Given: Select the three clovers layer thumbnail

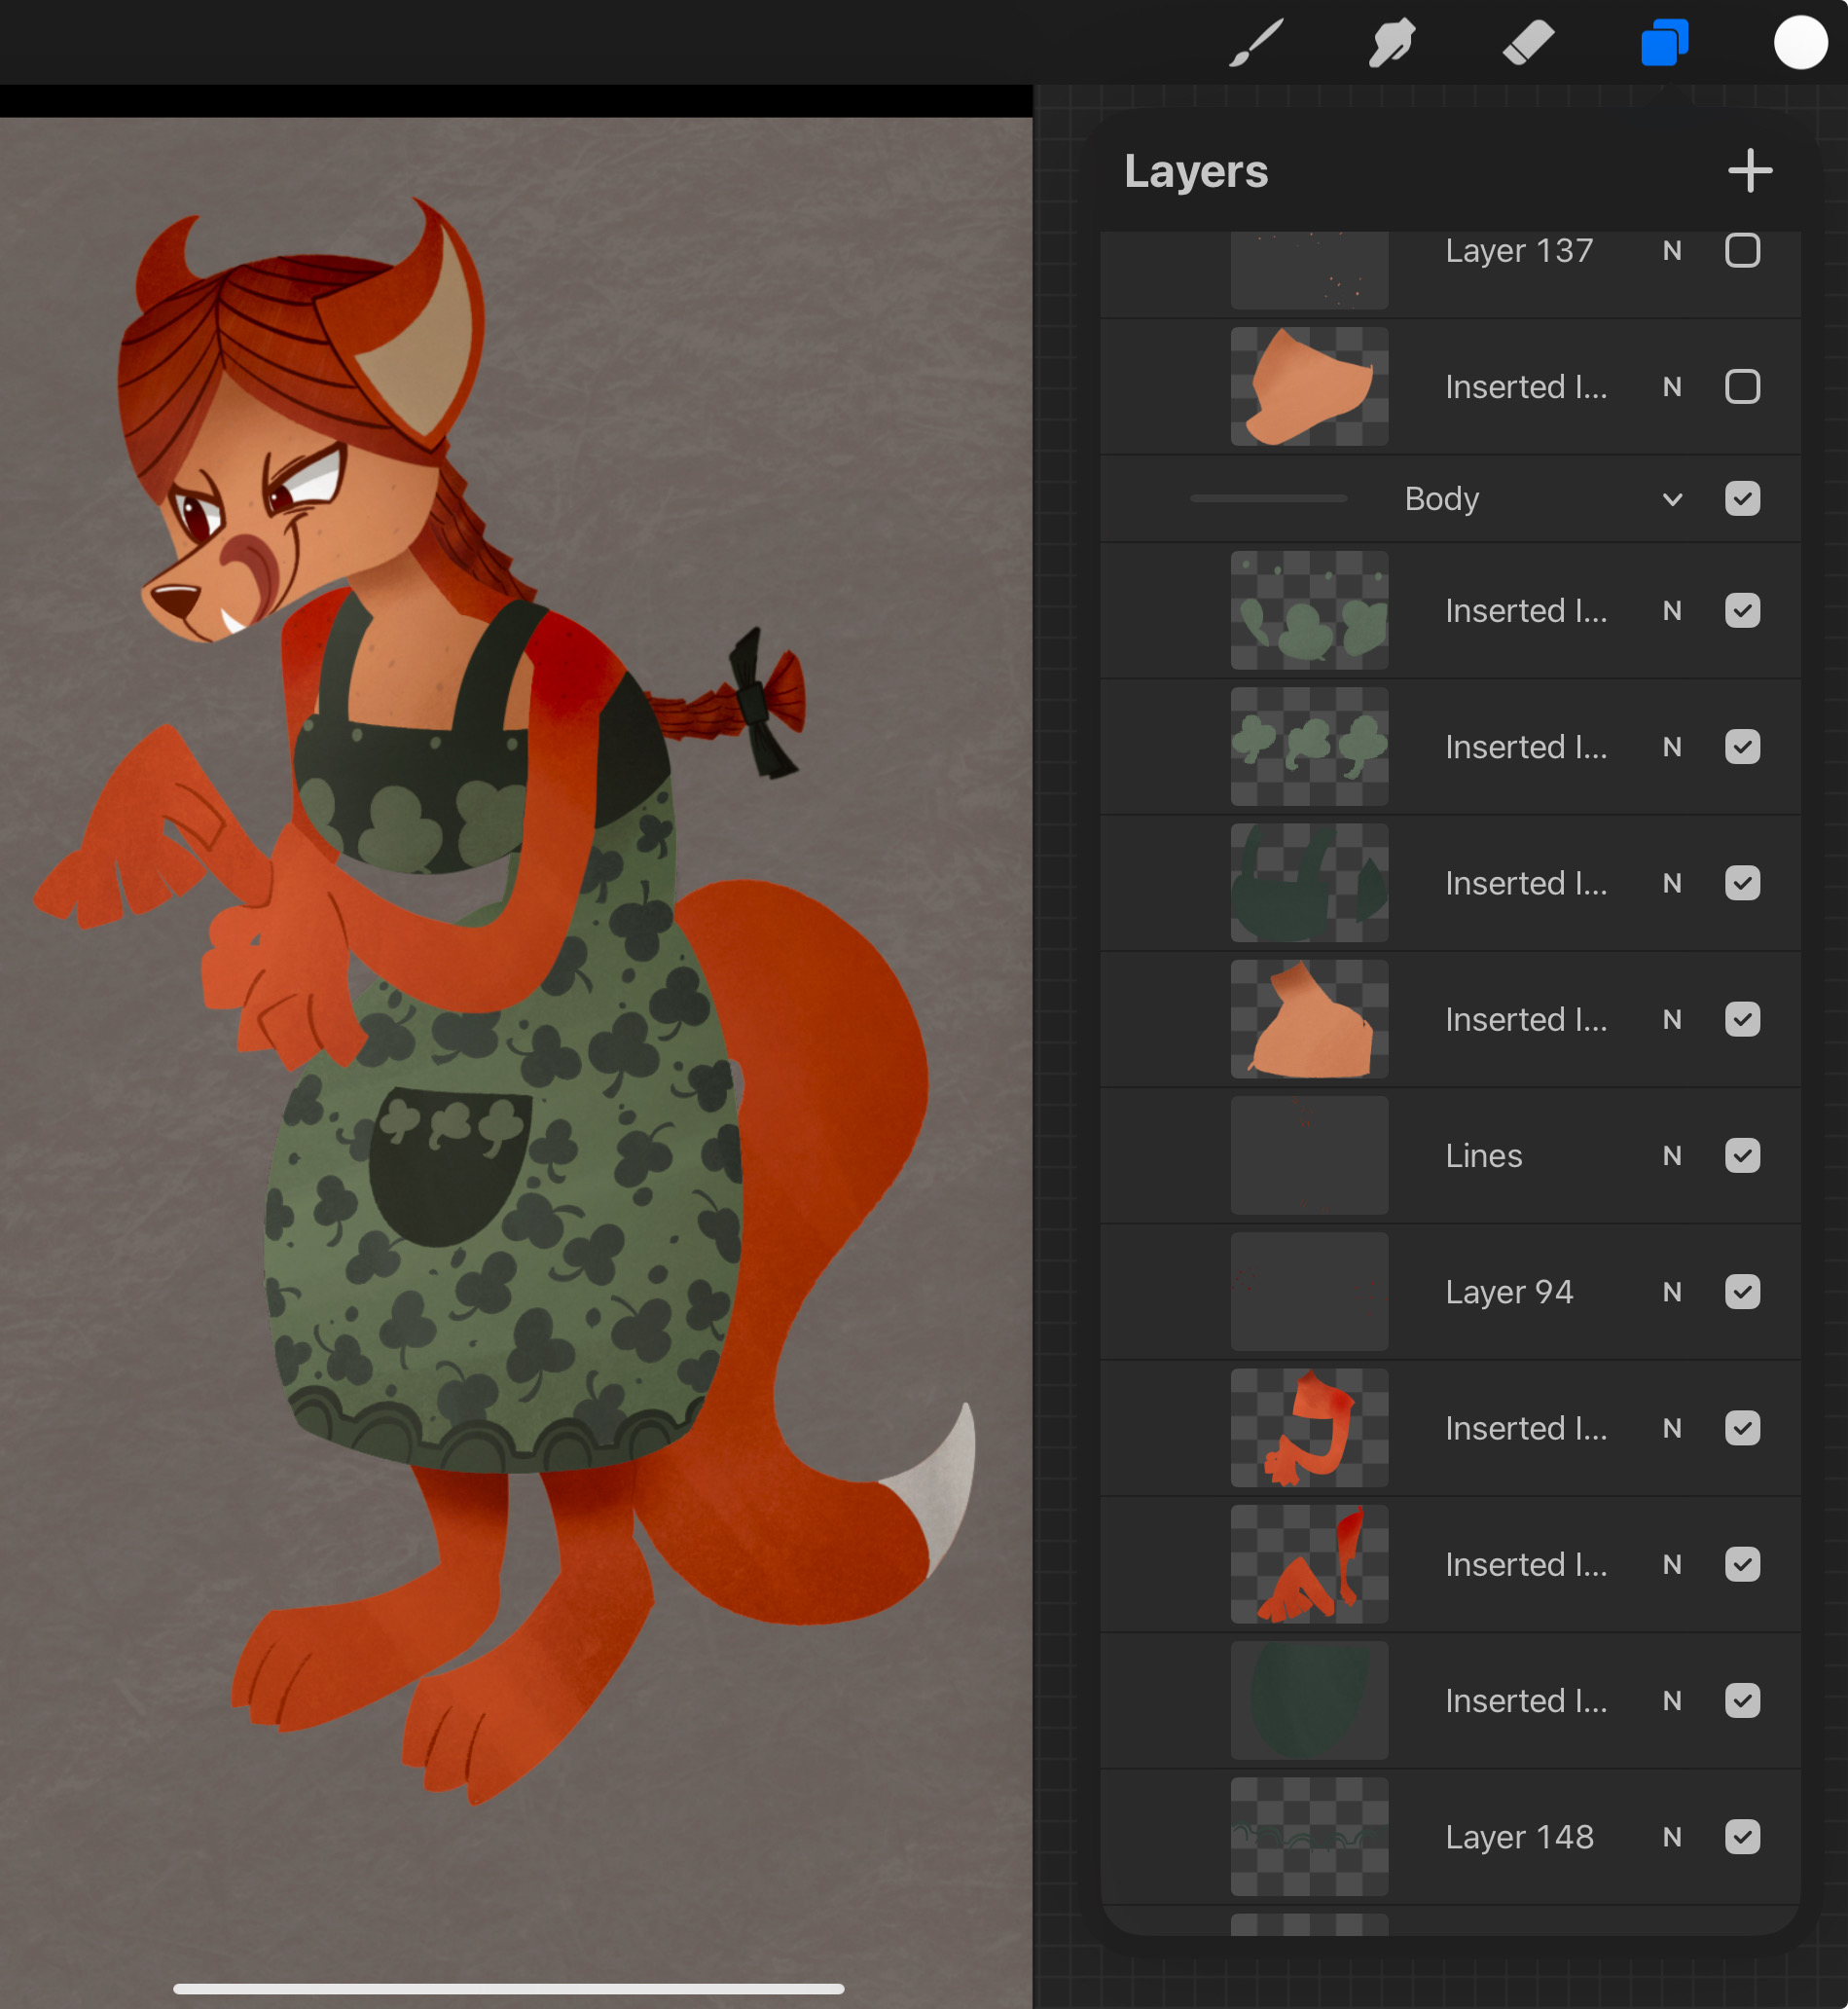Looking at the screenshot, I should [1309, 747].
